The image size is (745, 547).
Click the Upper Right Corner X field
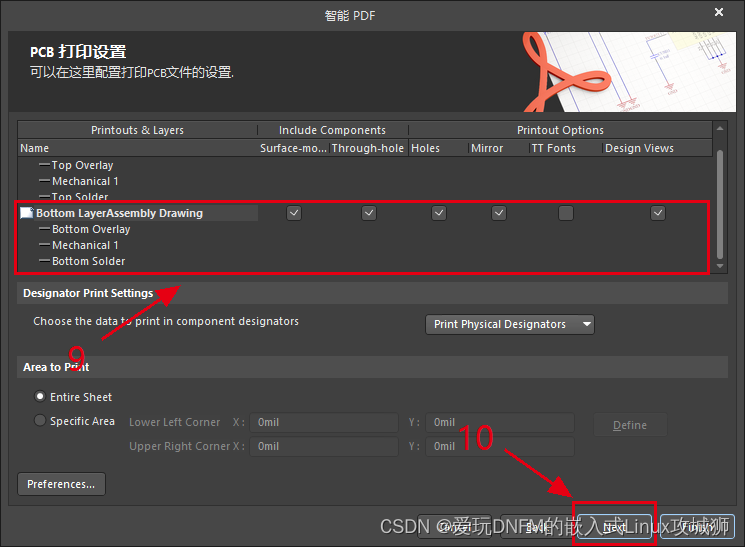[324, 447]
